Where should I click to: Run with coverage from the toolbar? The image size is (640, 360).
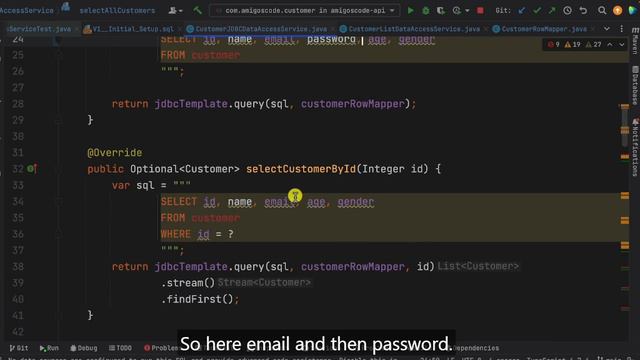(x=441, y=11)
